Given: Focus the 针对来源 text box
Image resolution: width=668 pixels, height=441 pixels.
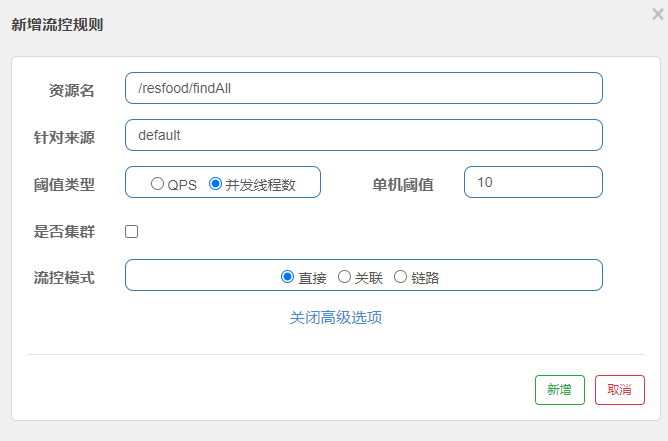Looking at the screenshot, I should click(363, 135).
